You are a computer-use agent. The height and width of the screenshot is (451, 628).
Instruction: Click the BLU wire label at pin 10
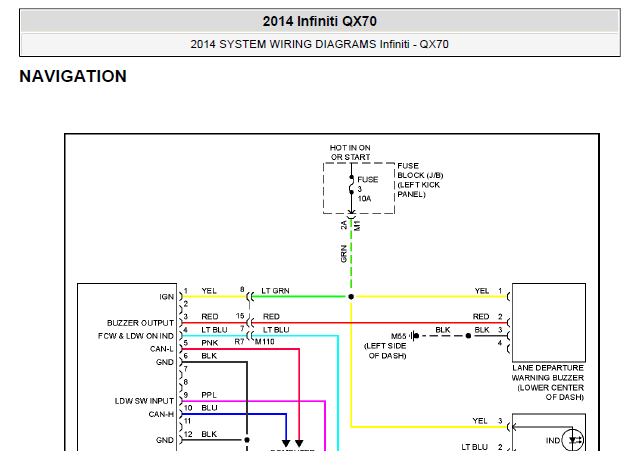click(x=209, y=408)
